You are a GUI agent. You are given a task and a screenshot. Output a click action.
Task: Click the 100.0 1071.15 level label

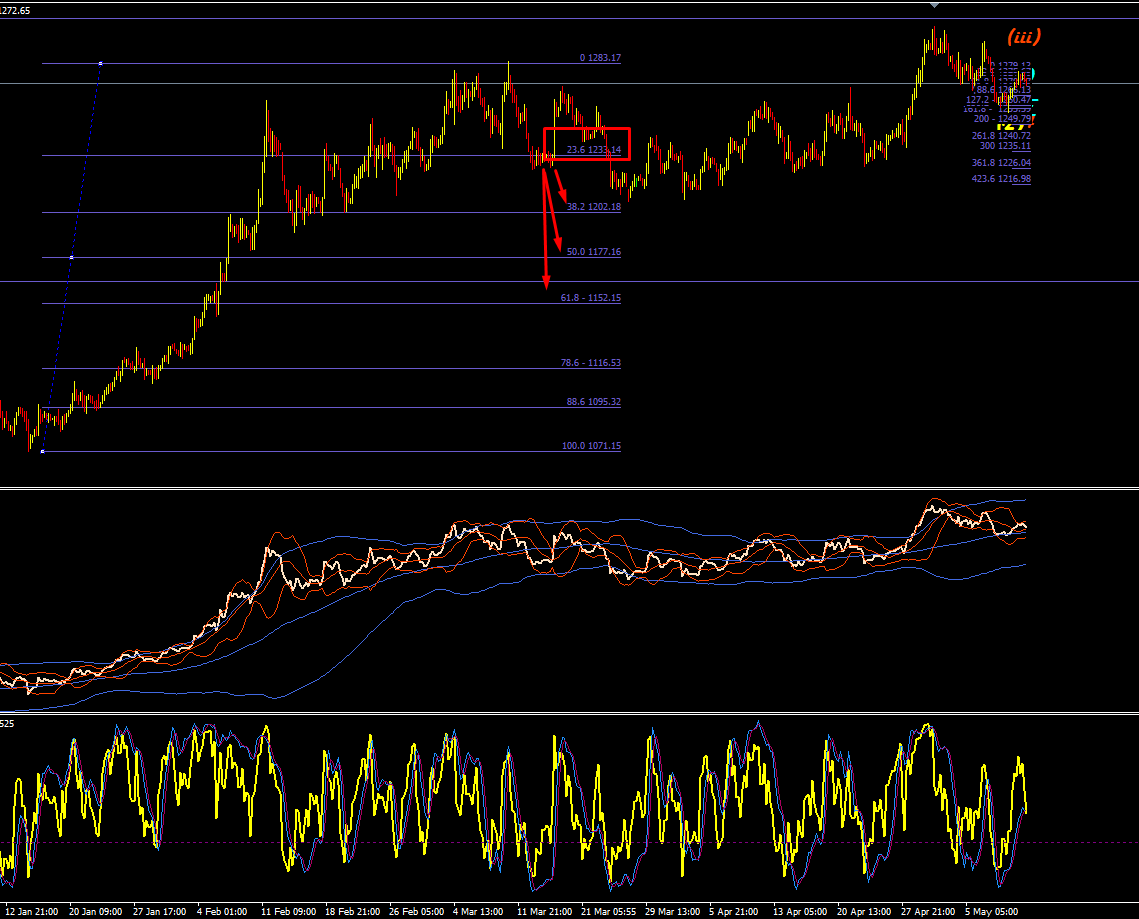(x=591, y=446)
